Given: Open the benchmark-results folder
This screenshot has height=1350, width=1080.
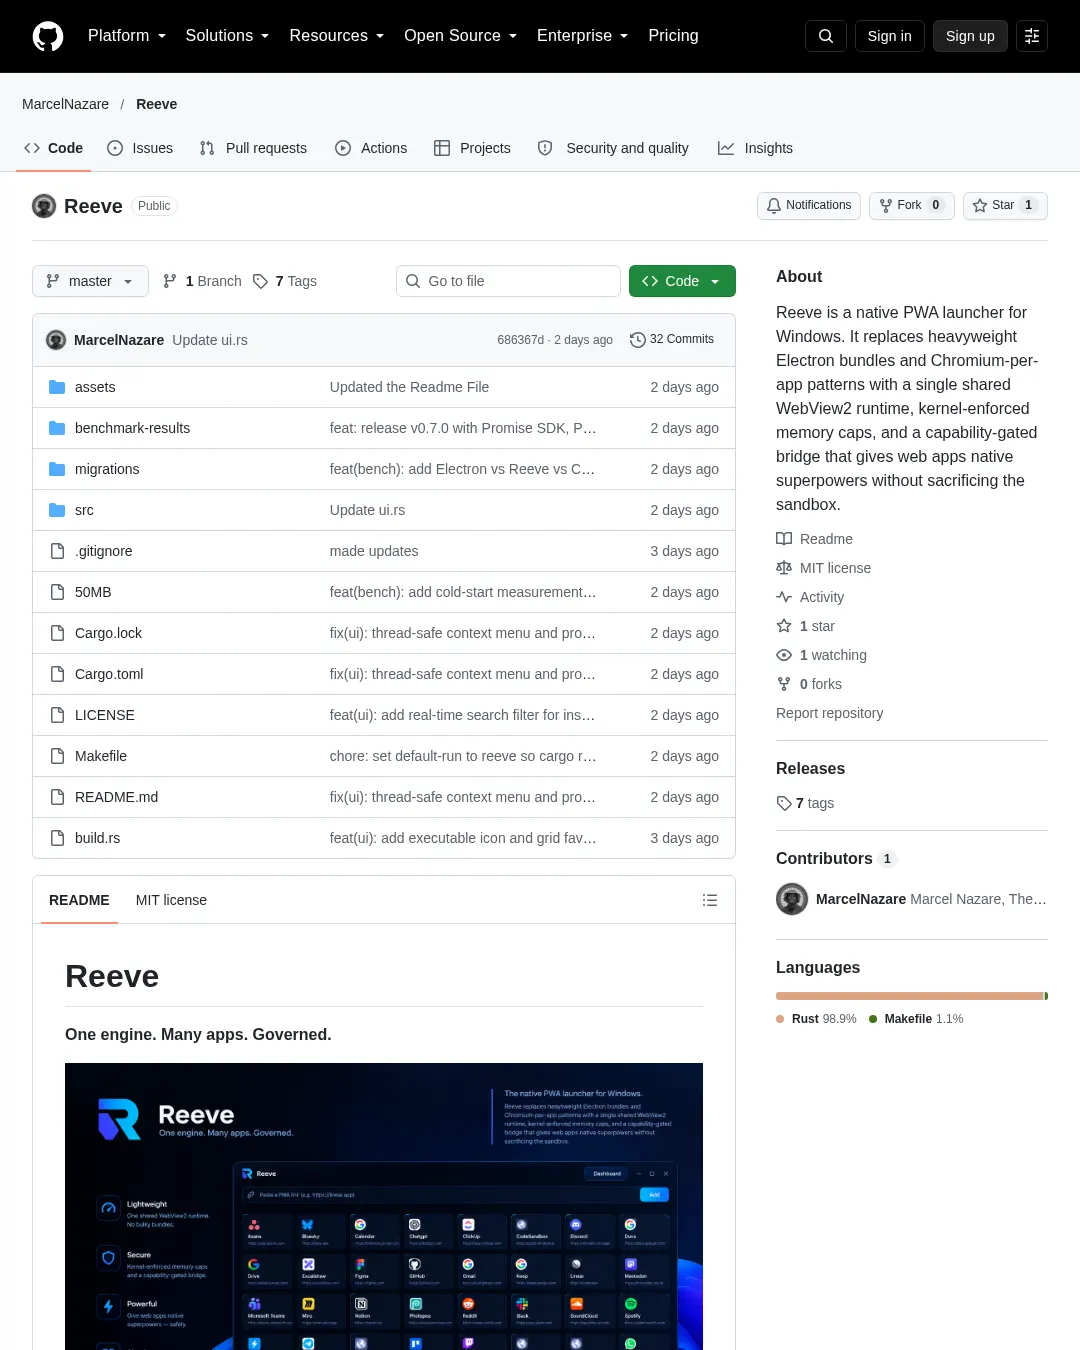Looking at the screenshot, I should tap(132, 428).
